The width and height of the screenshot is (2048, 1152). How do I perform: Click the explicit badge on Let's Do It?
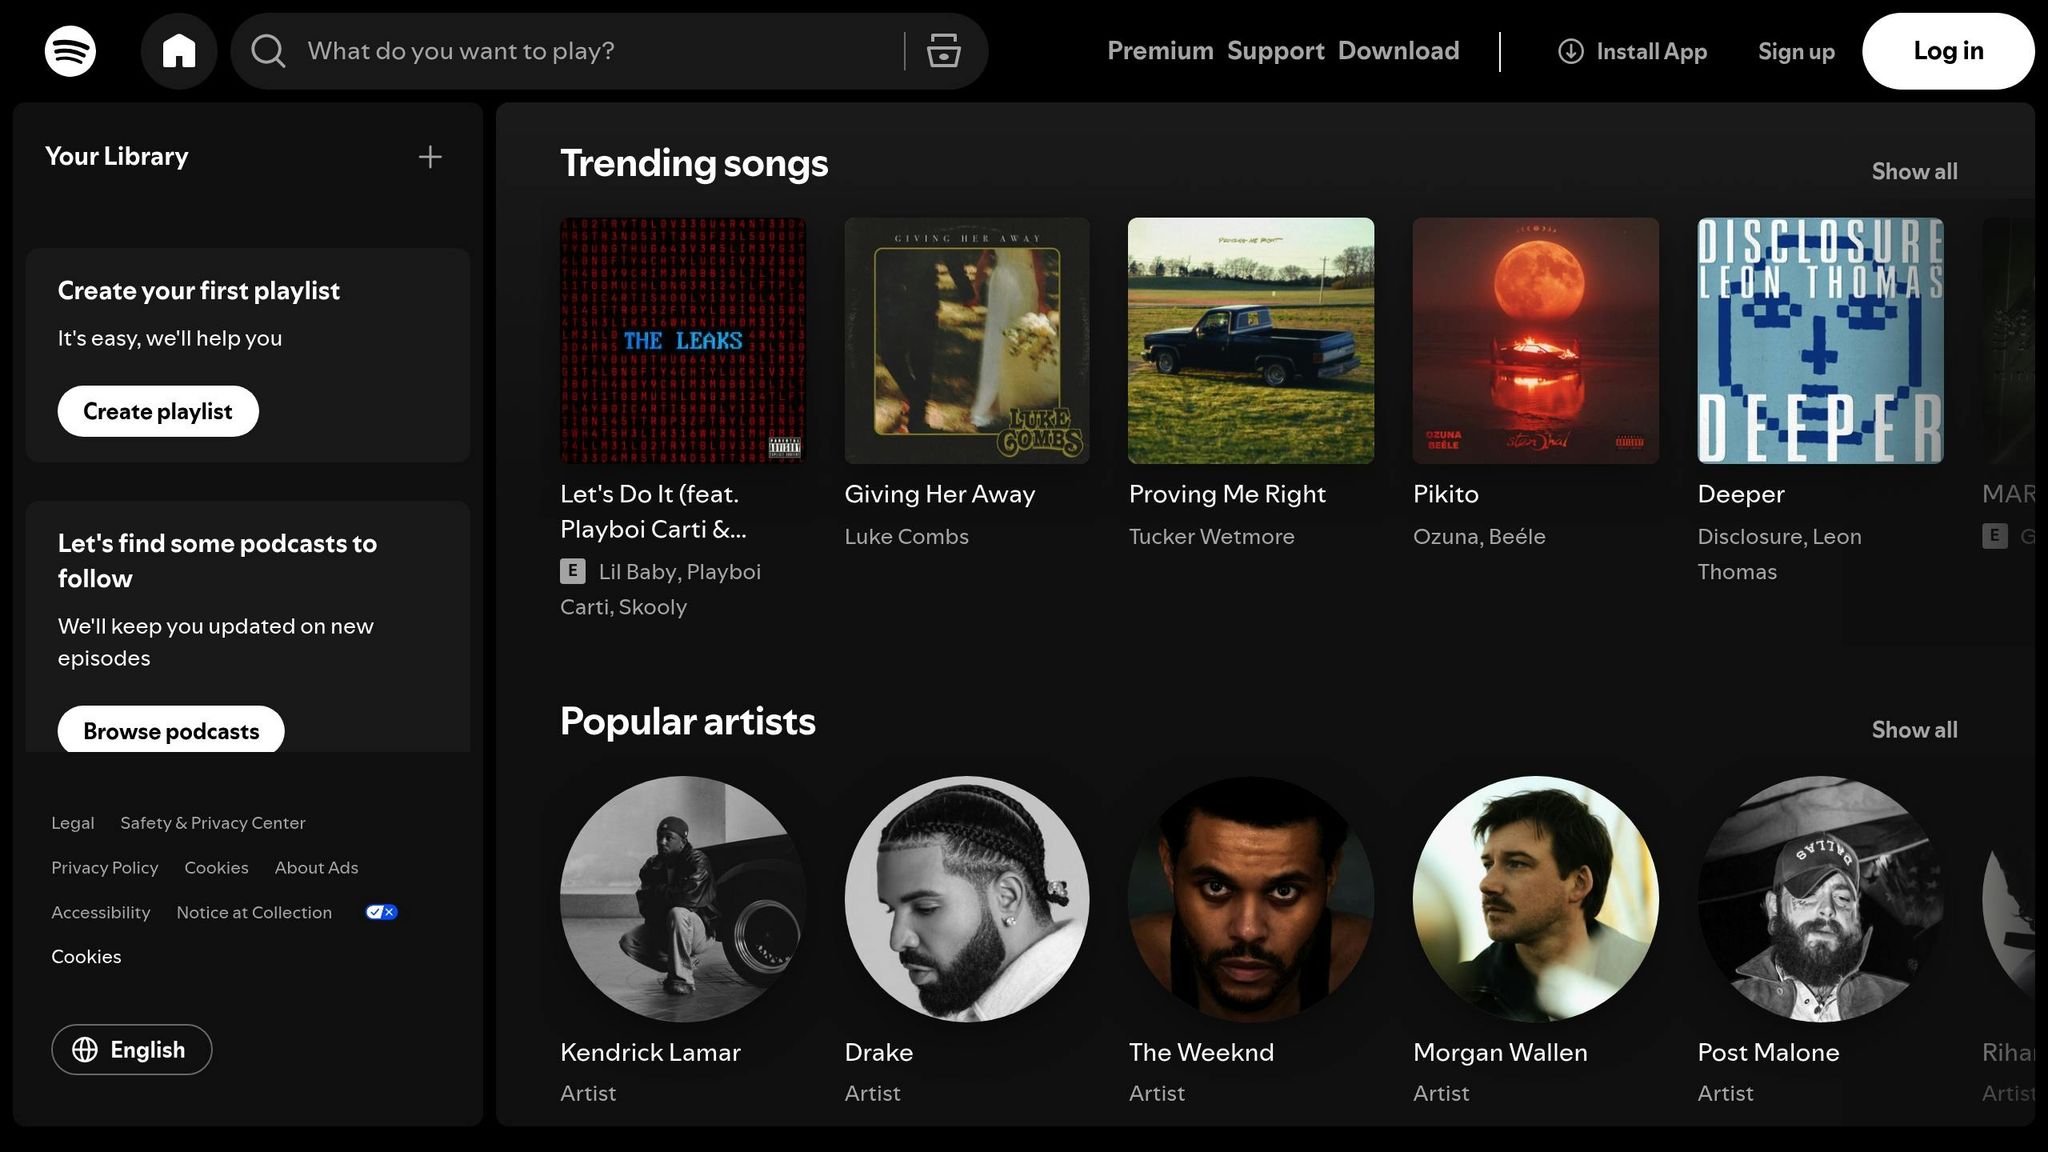(x=571, y=571)
